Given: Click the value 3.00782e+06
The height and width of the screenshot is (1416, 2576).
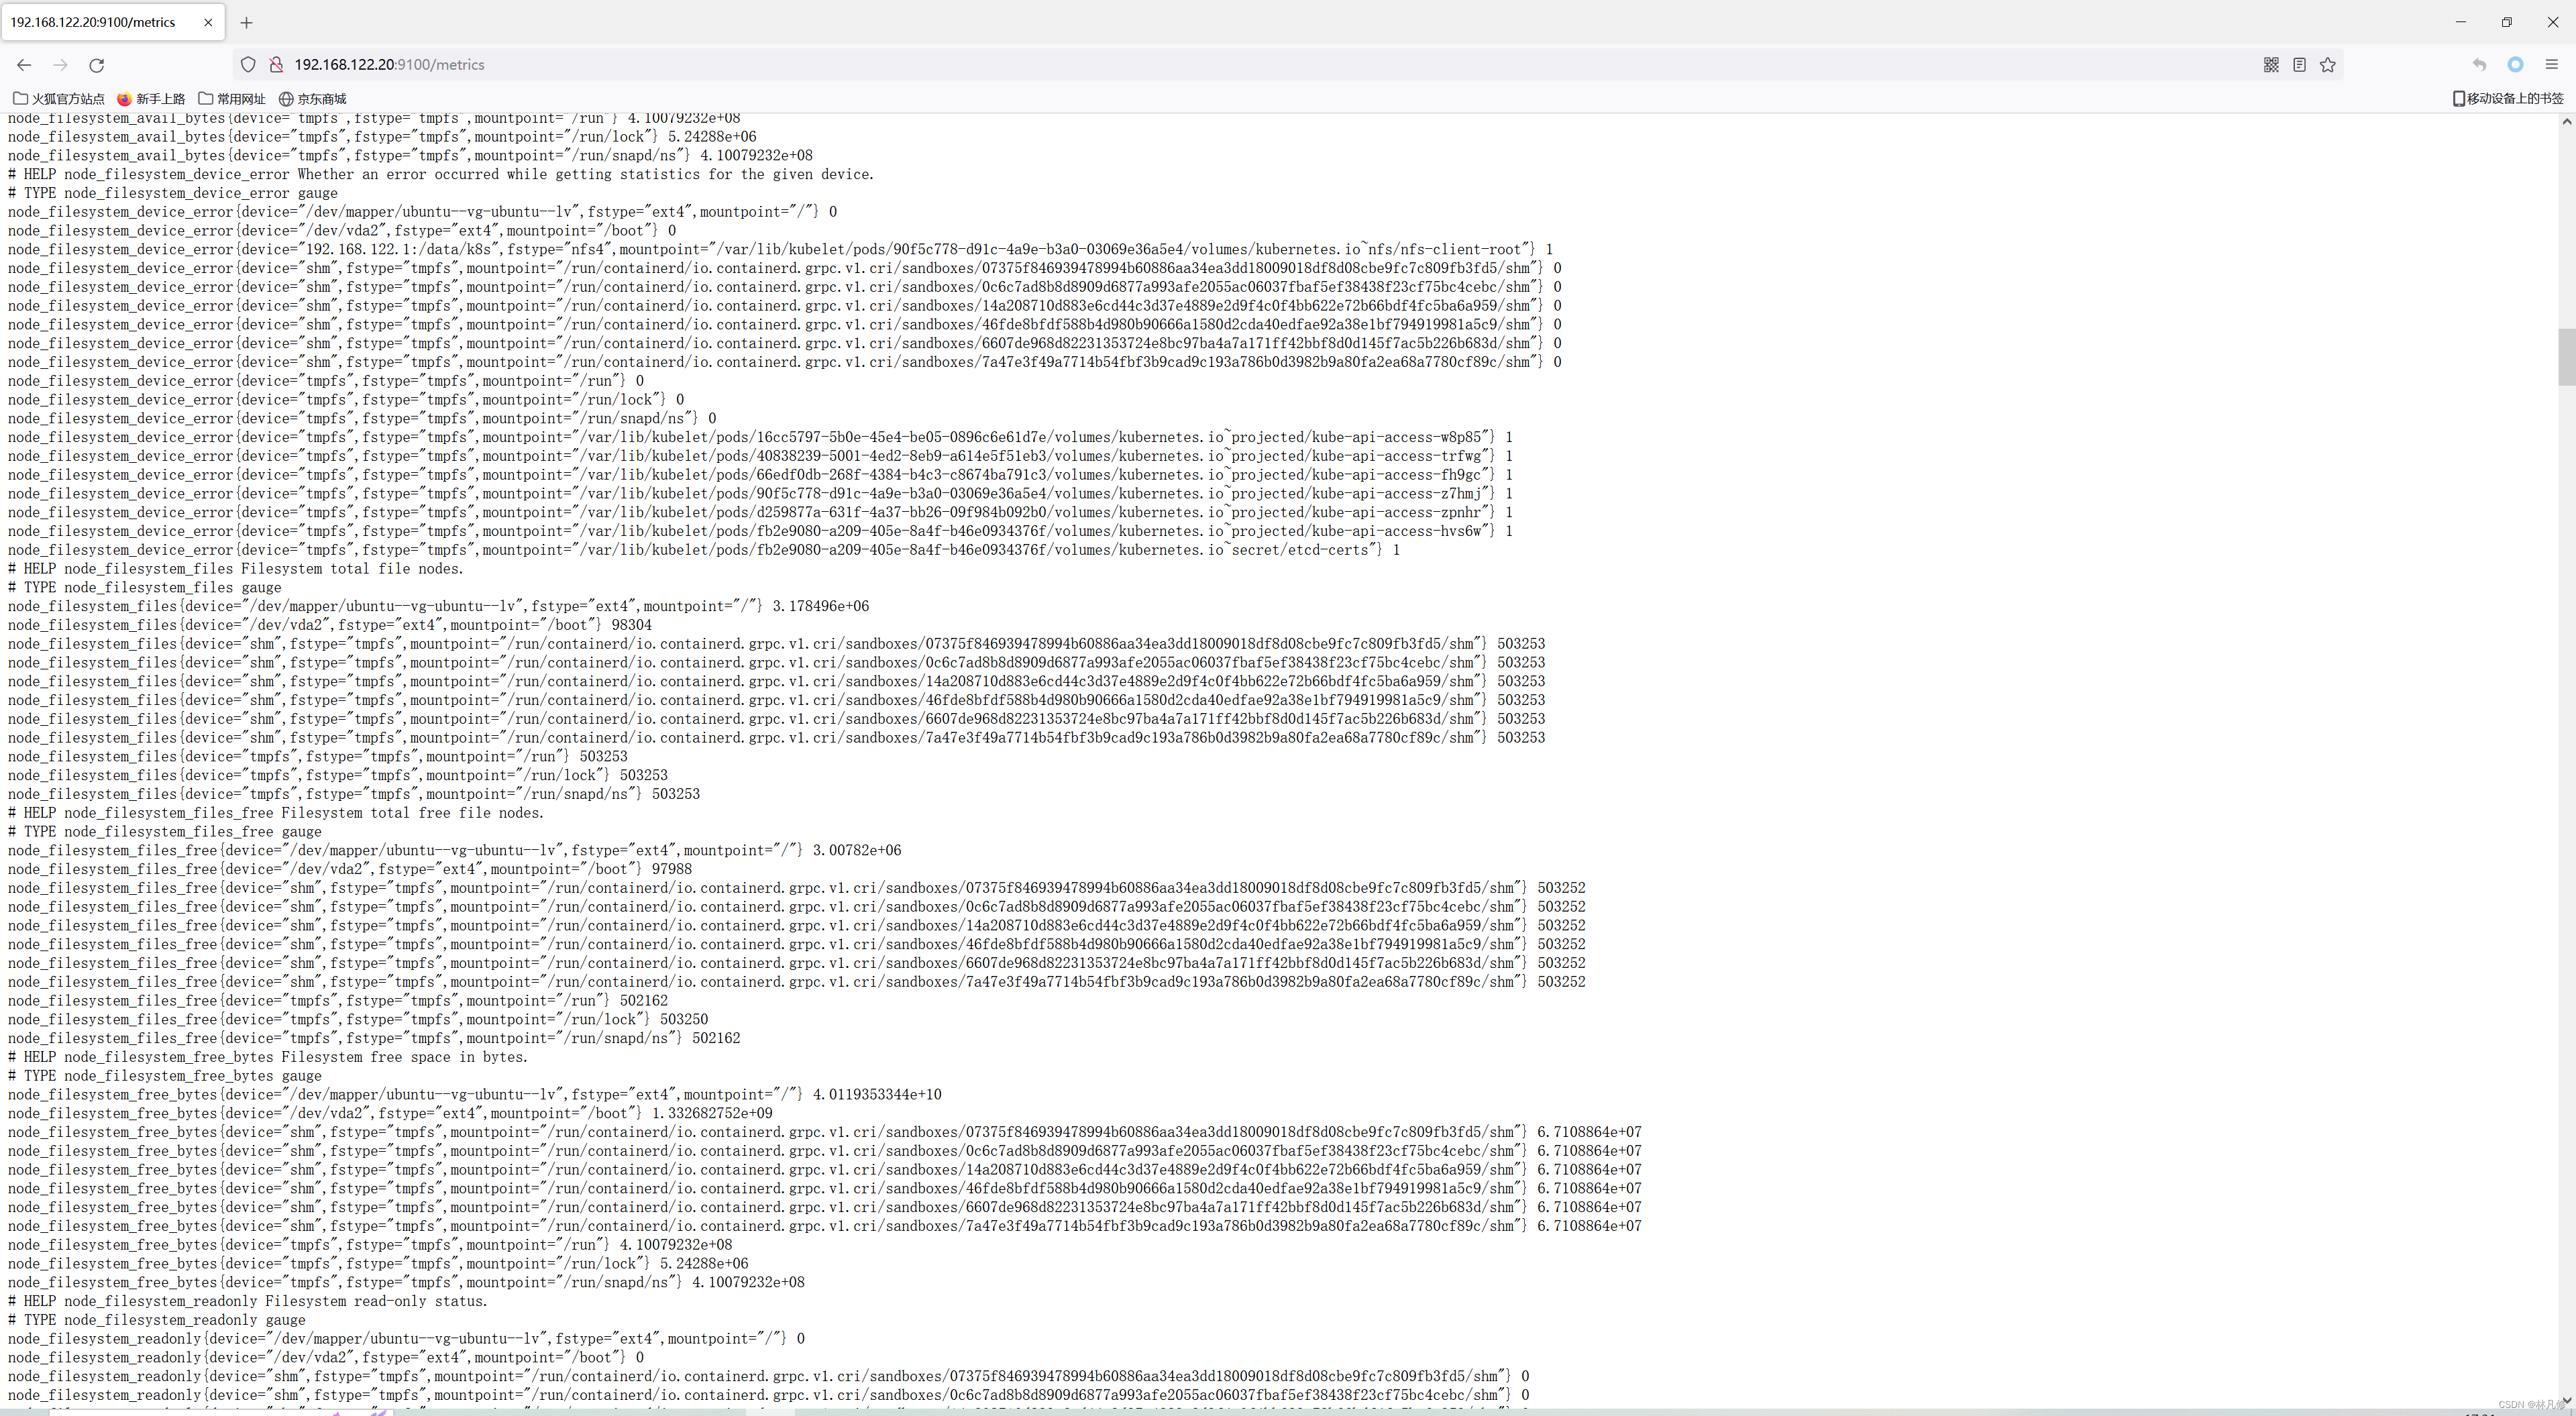Looking at the screenshot, I should [x=856, y=851].
